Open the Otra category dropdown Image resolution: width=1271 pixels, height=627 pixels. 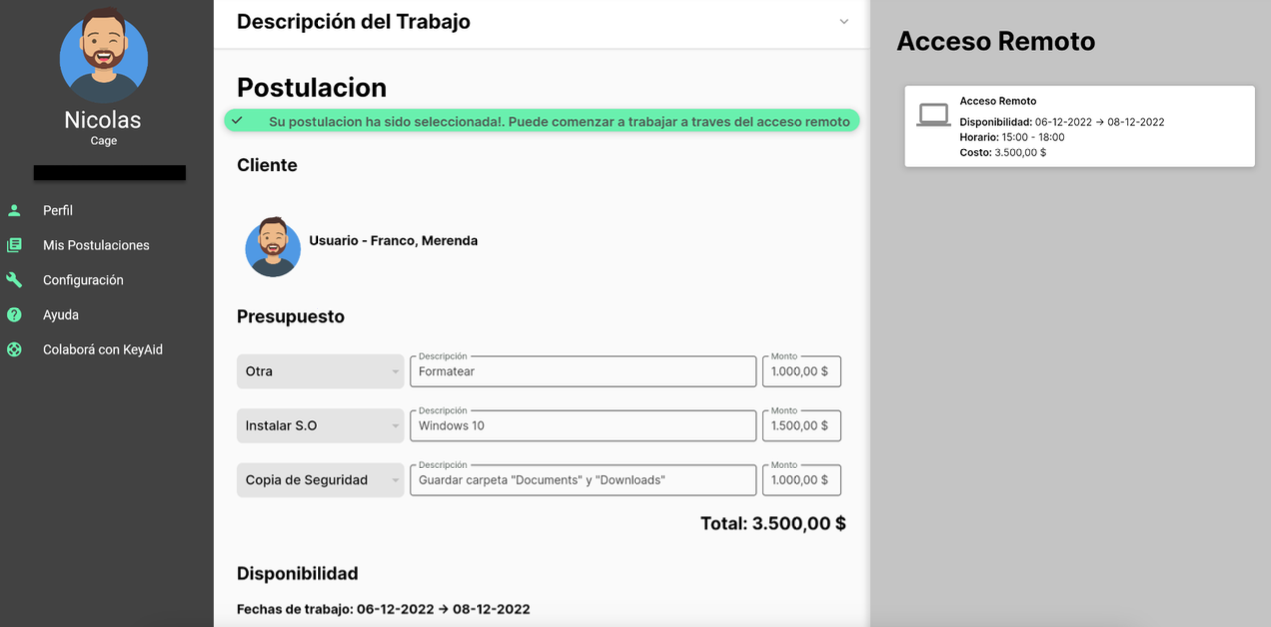pyautogui.click(x=320, y=371)
